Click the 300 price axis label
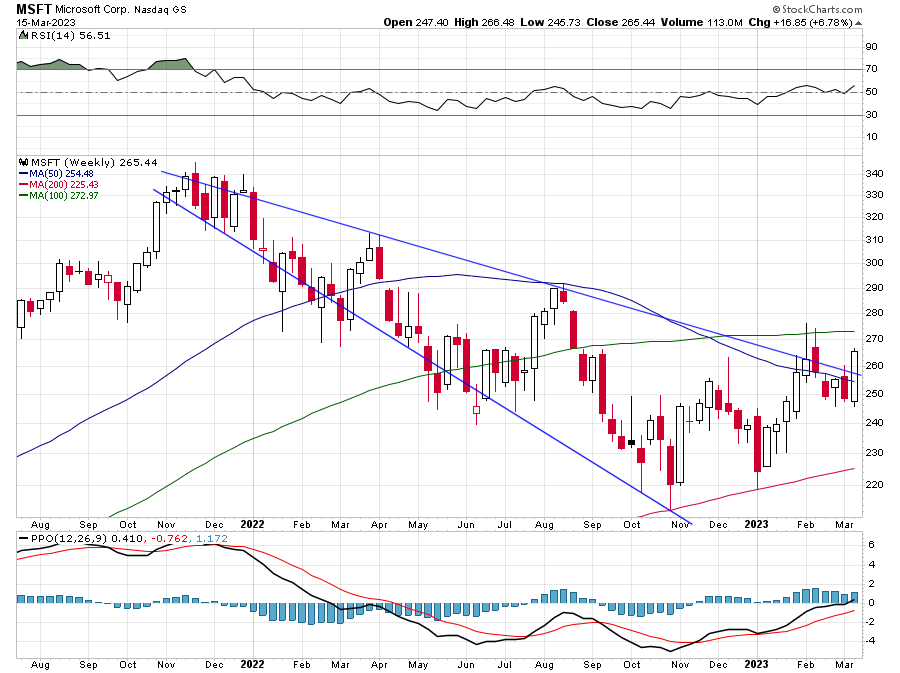The image size is (900, 673). (x=874, y=263)
